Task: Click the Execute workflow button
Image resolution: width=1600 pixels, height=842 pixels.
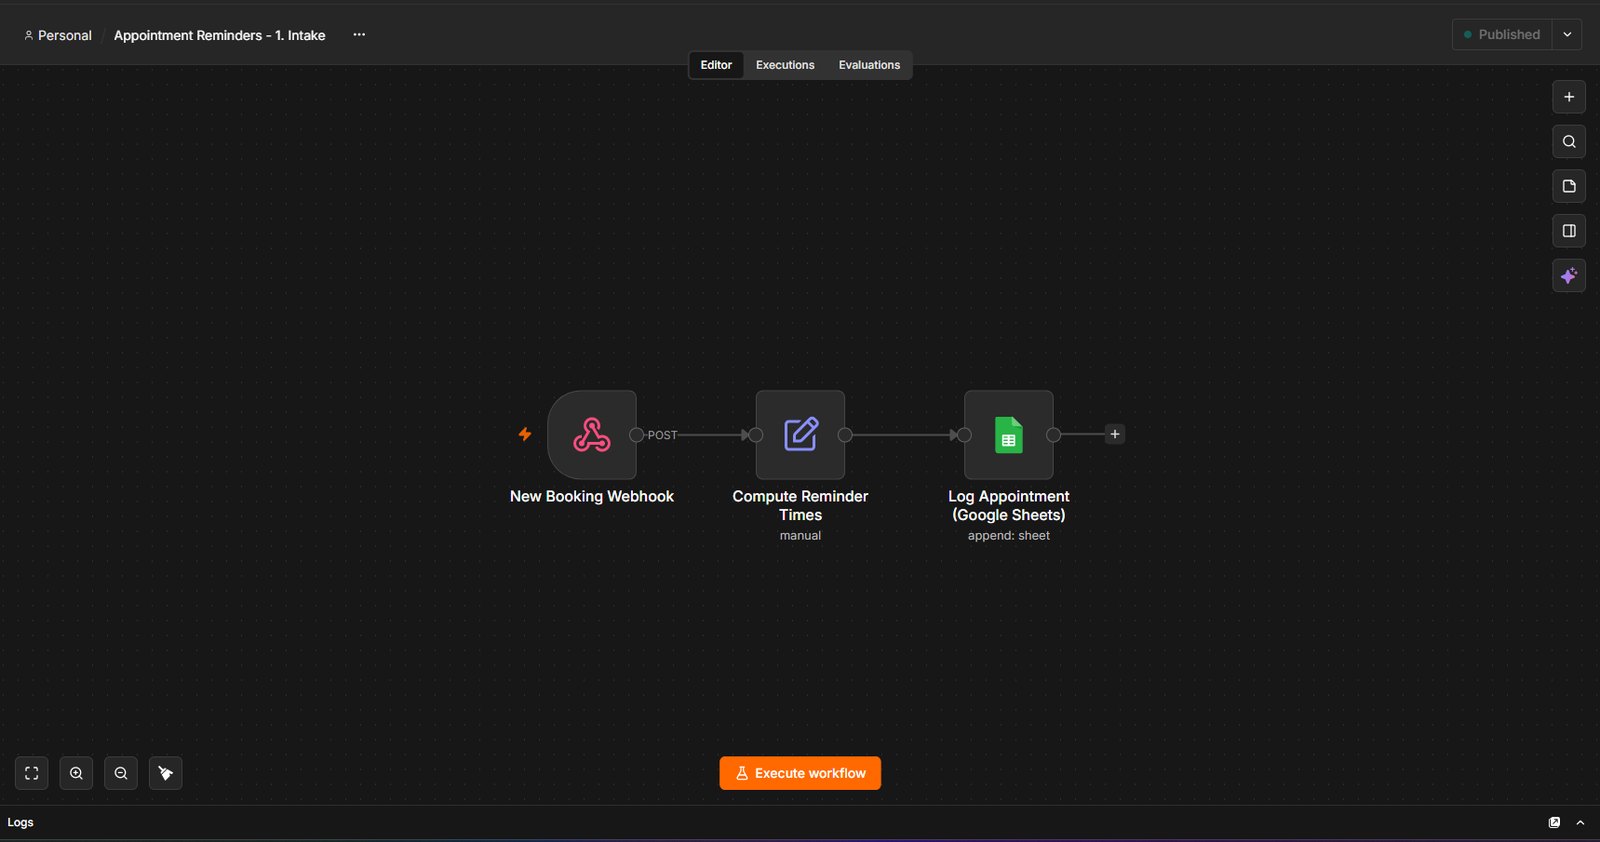Action: click(800, 773)
